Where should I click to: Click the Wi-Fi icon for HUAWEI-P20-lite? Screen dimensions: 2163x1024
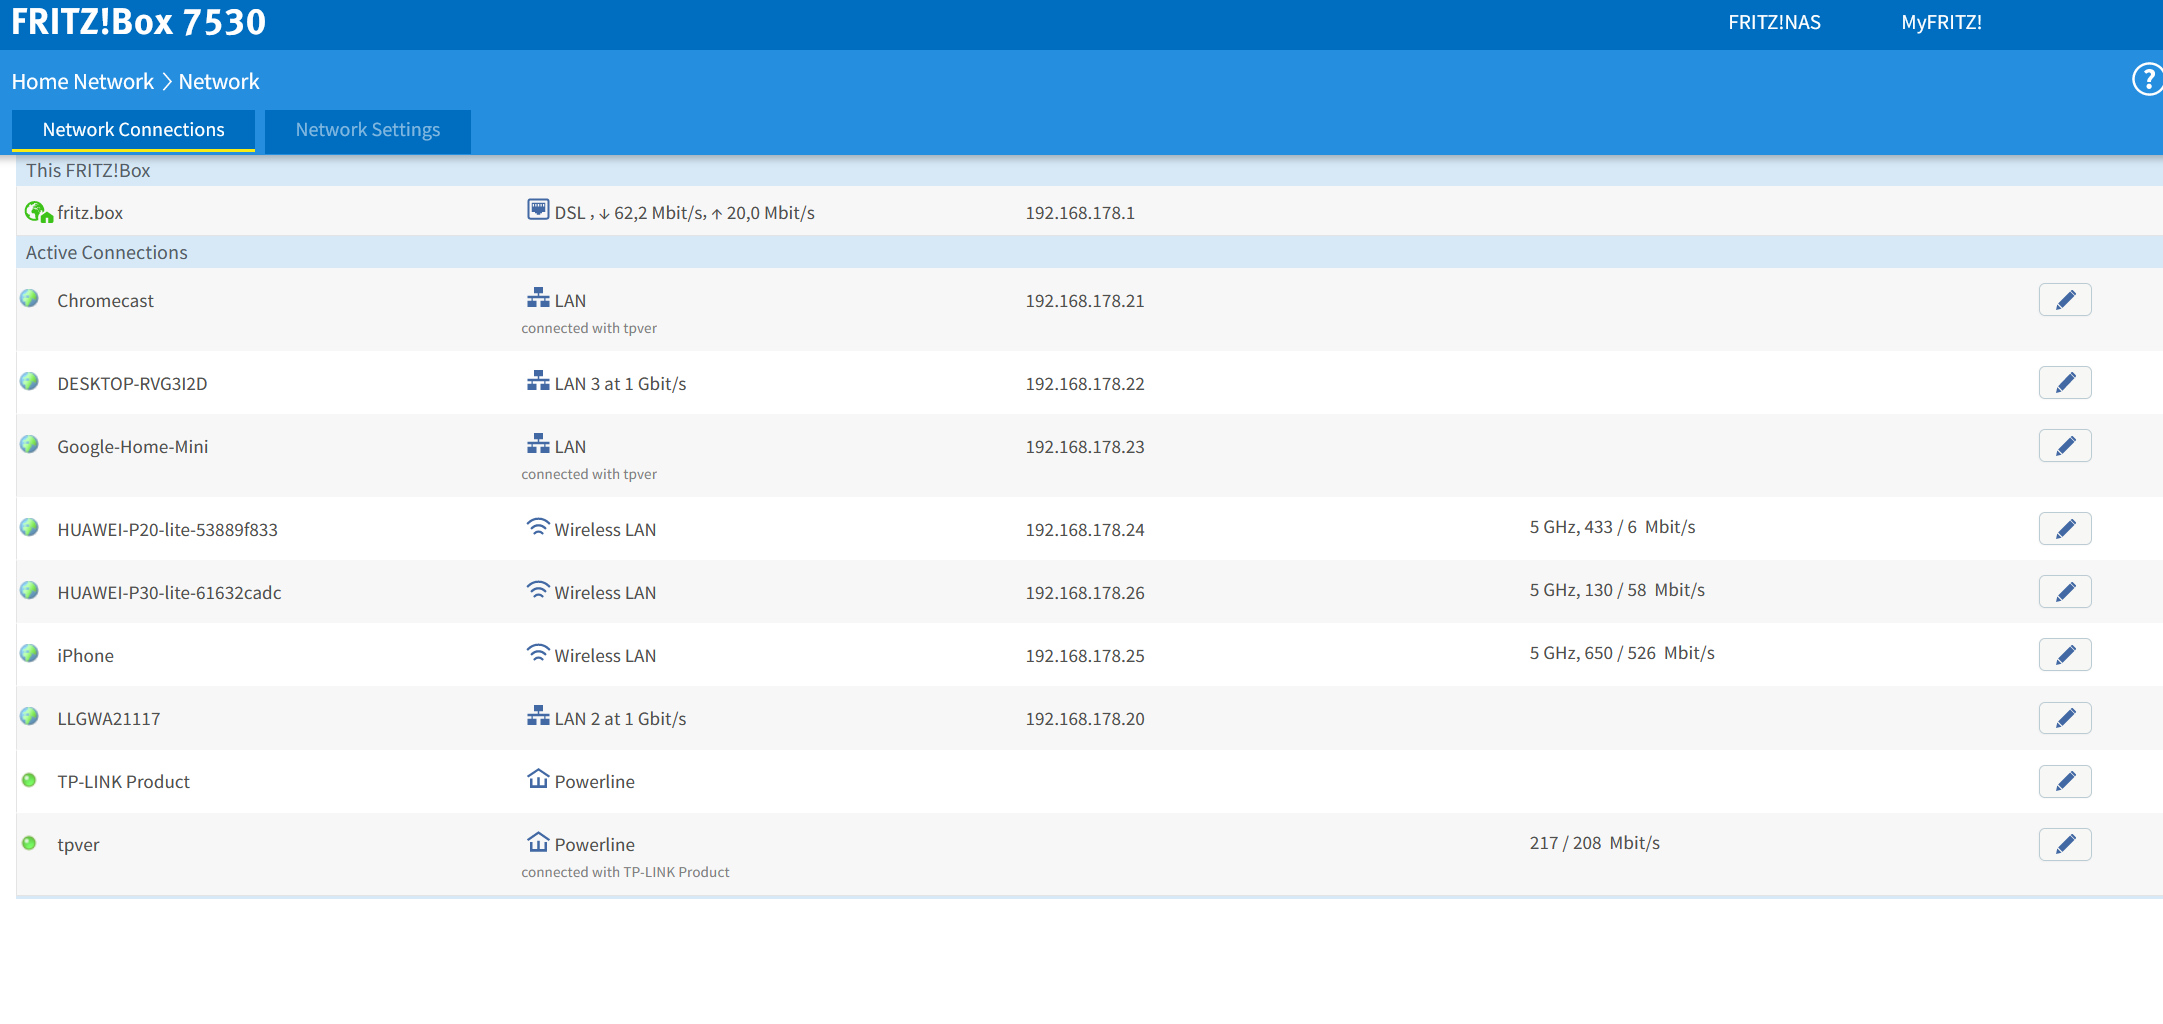point(538,526)
